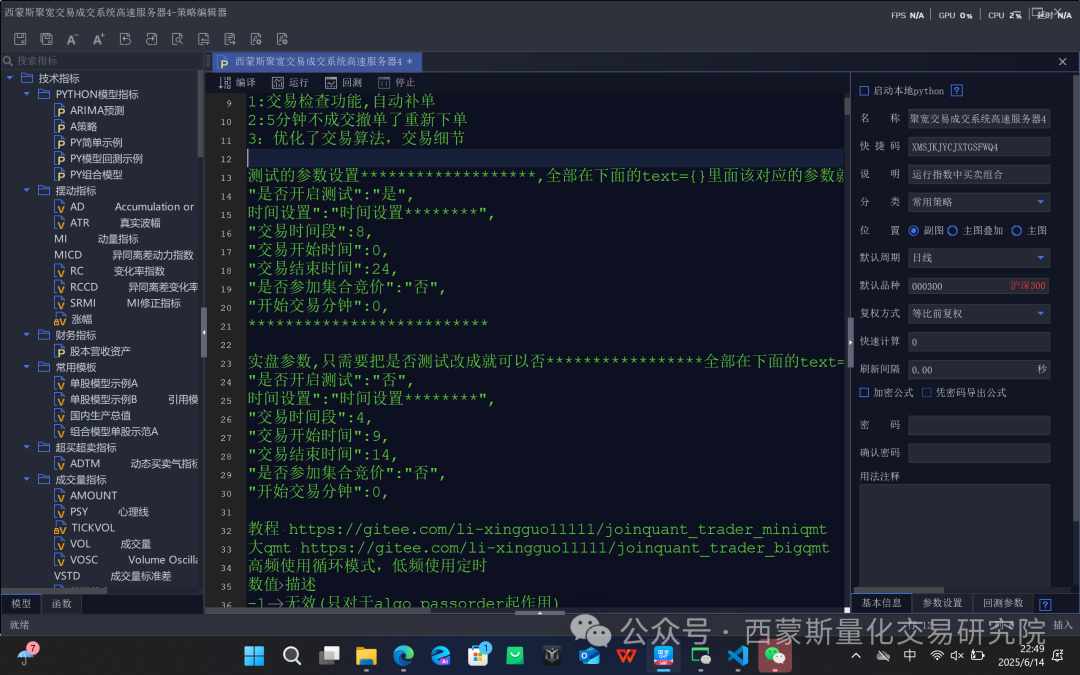Click the 回测 backtest button

pyautogui.click(x=343, y=83)
